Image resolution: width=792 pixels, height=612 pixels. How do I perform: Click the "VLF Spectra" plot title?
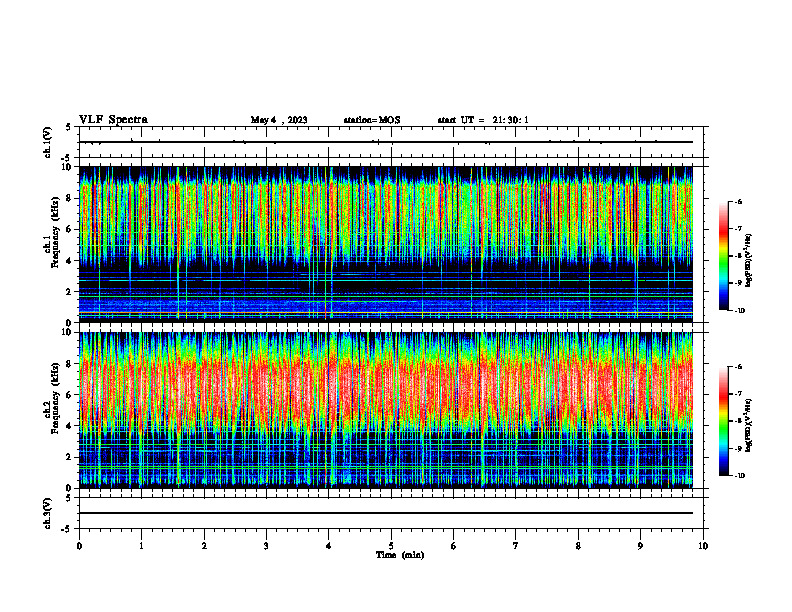(x=113, y=120)
